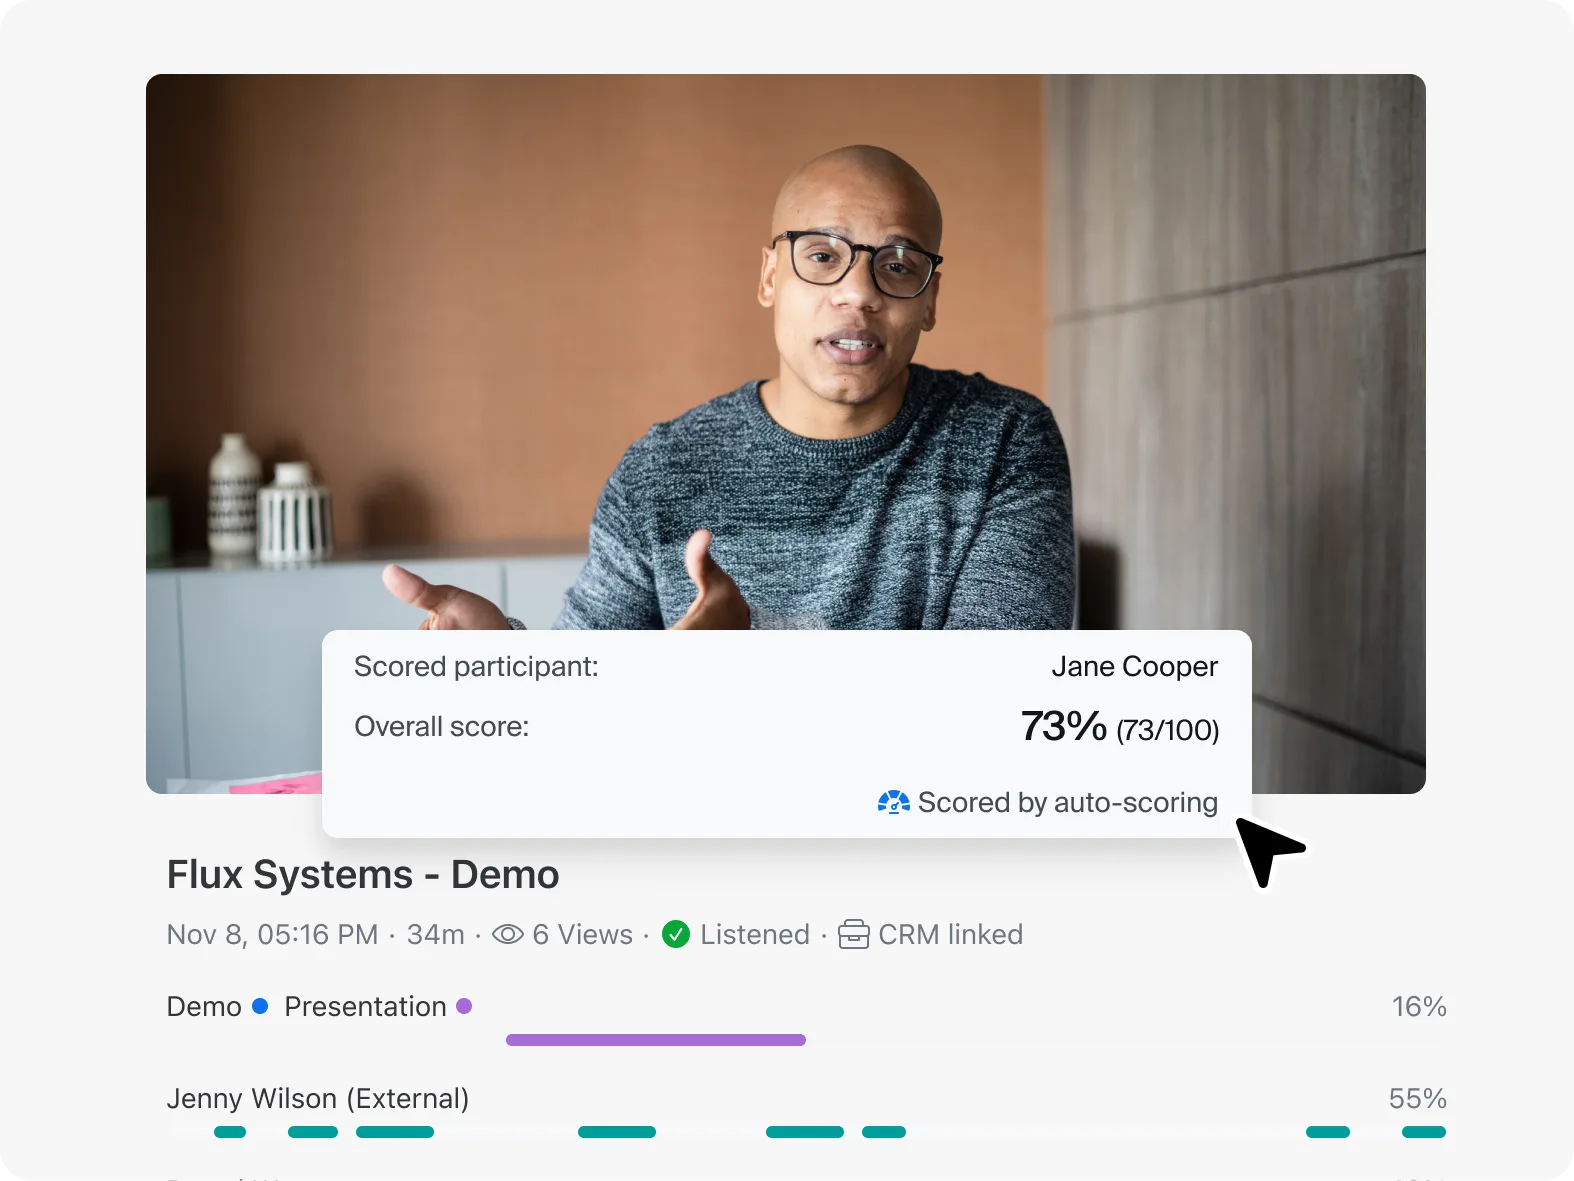Click the Scored by auto-scoring label

pyautogui.click(x=1068, y=802)
